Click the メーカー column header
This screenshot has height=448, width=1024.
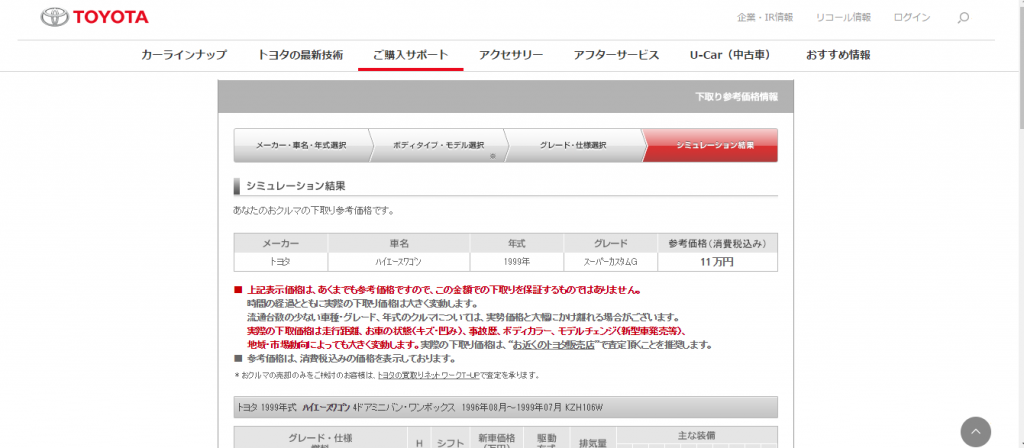[281, 243]
